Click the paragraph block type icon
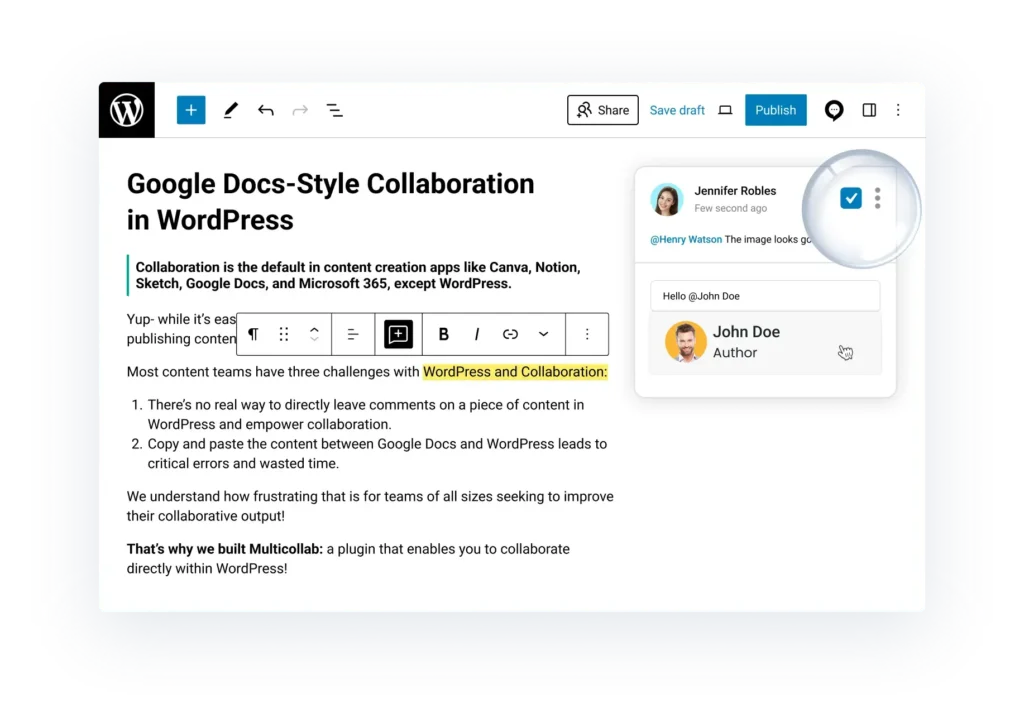The width and height of the screenshot is (1024, 727). tap(253, 334)
